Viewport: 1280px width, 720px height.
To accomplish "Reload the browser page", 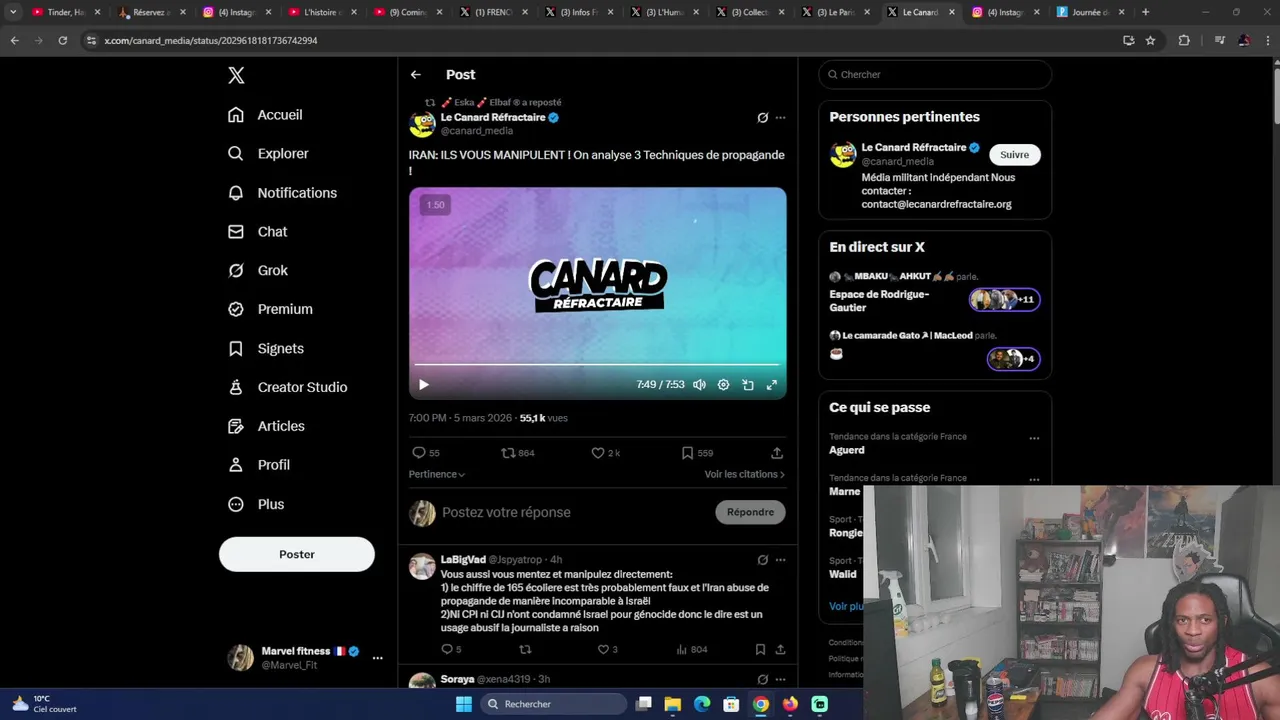I will pyautogui.click(x=63, y=41).
